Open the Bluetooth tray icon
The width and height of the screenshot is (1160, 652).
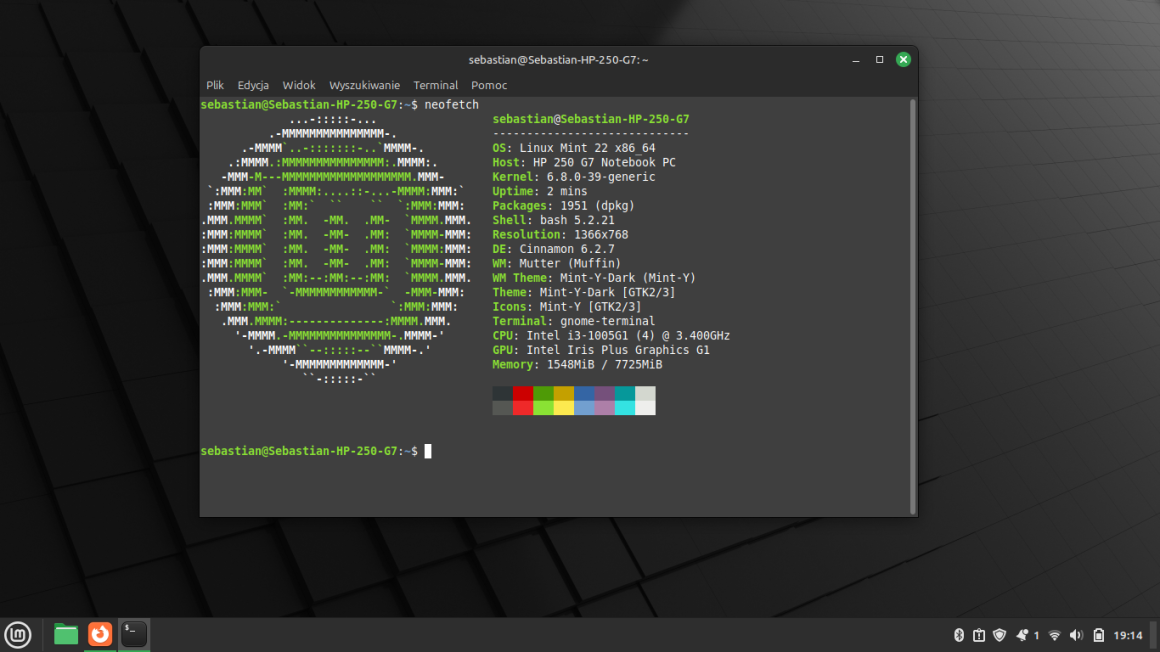tap(959, 635)
